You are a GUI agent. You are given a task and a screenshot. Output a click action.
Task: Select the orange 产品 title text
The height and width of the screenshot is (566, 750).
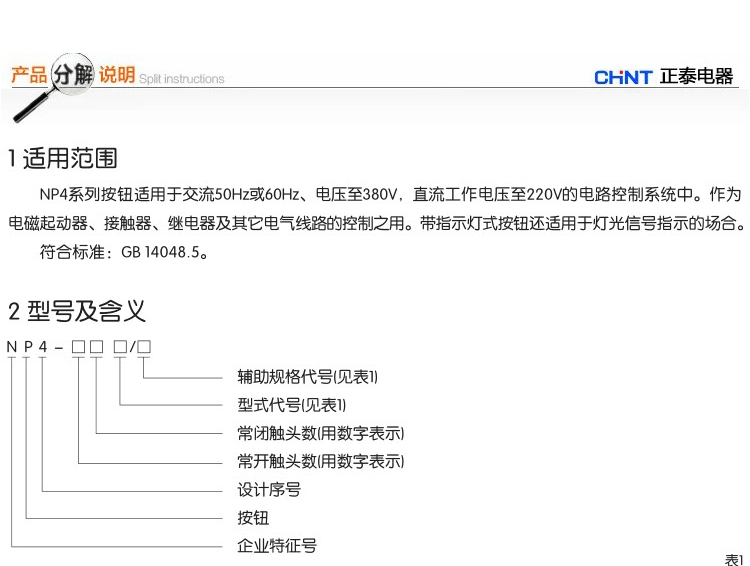28,75
